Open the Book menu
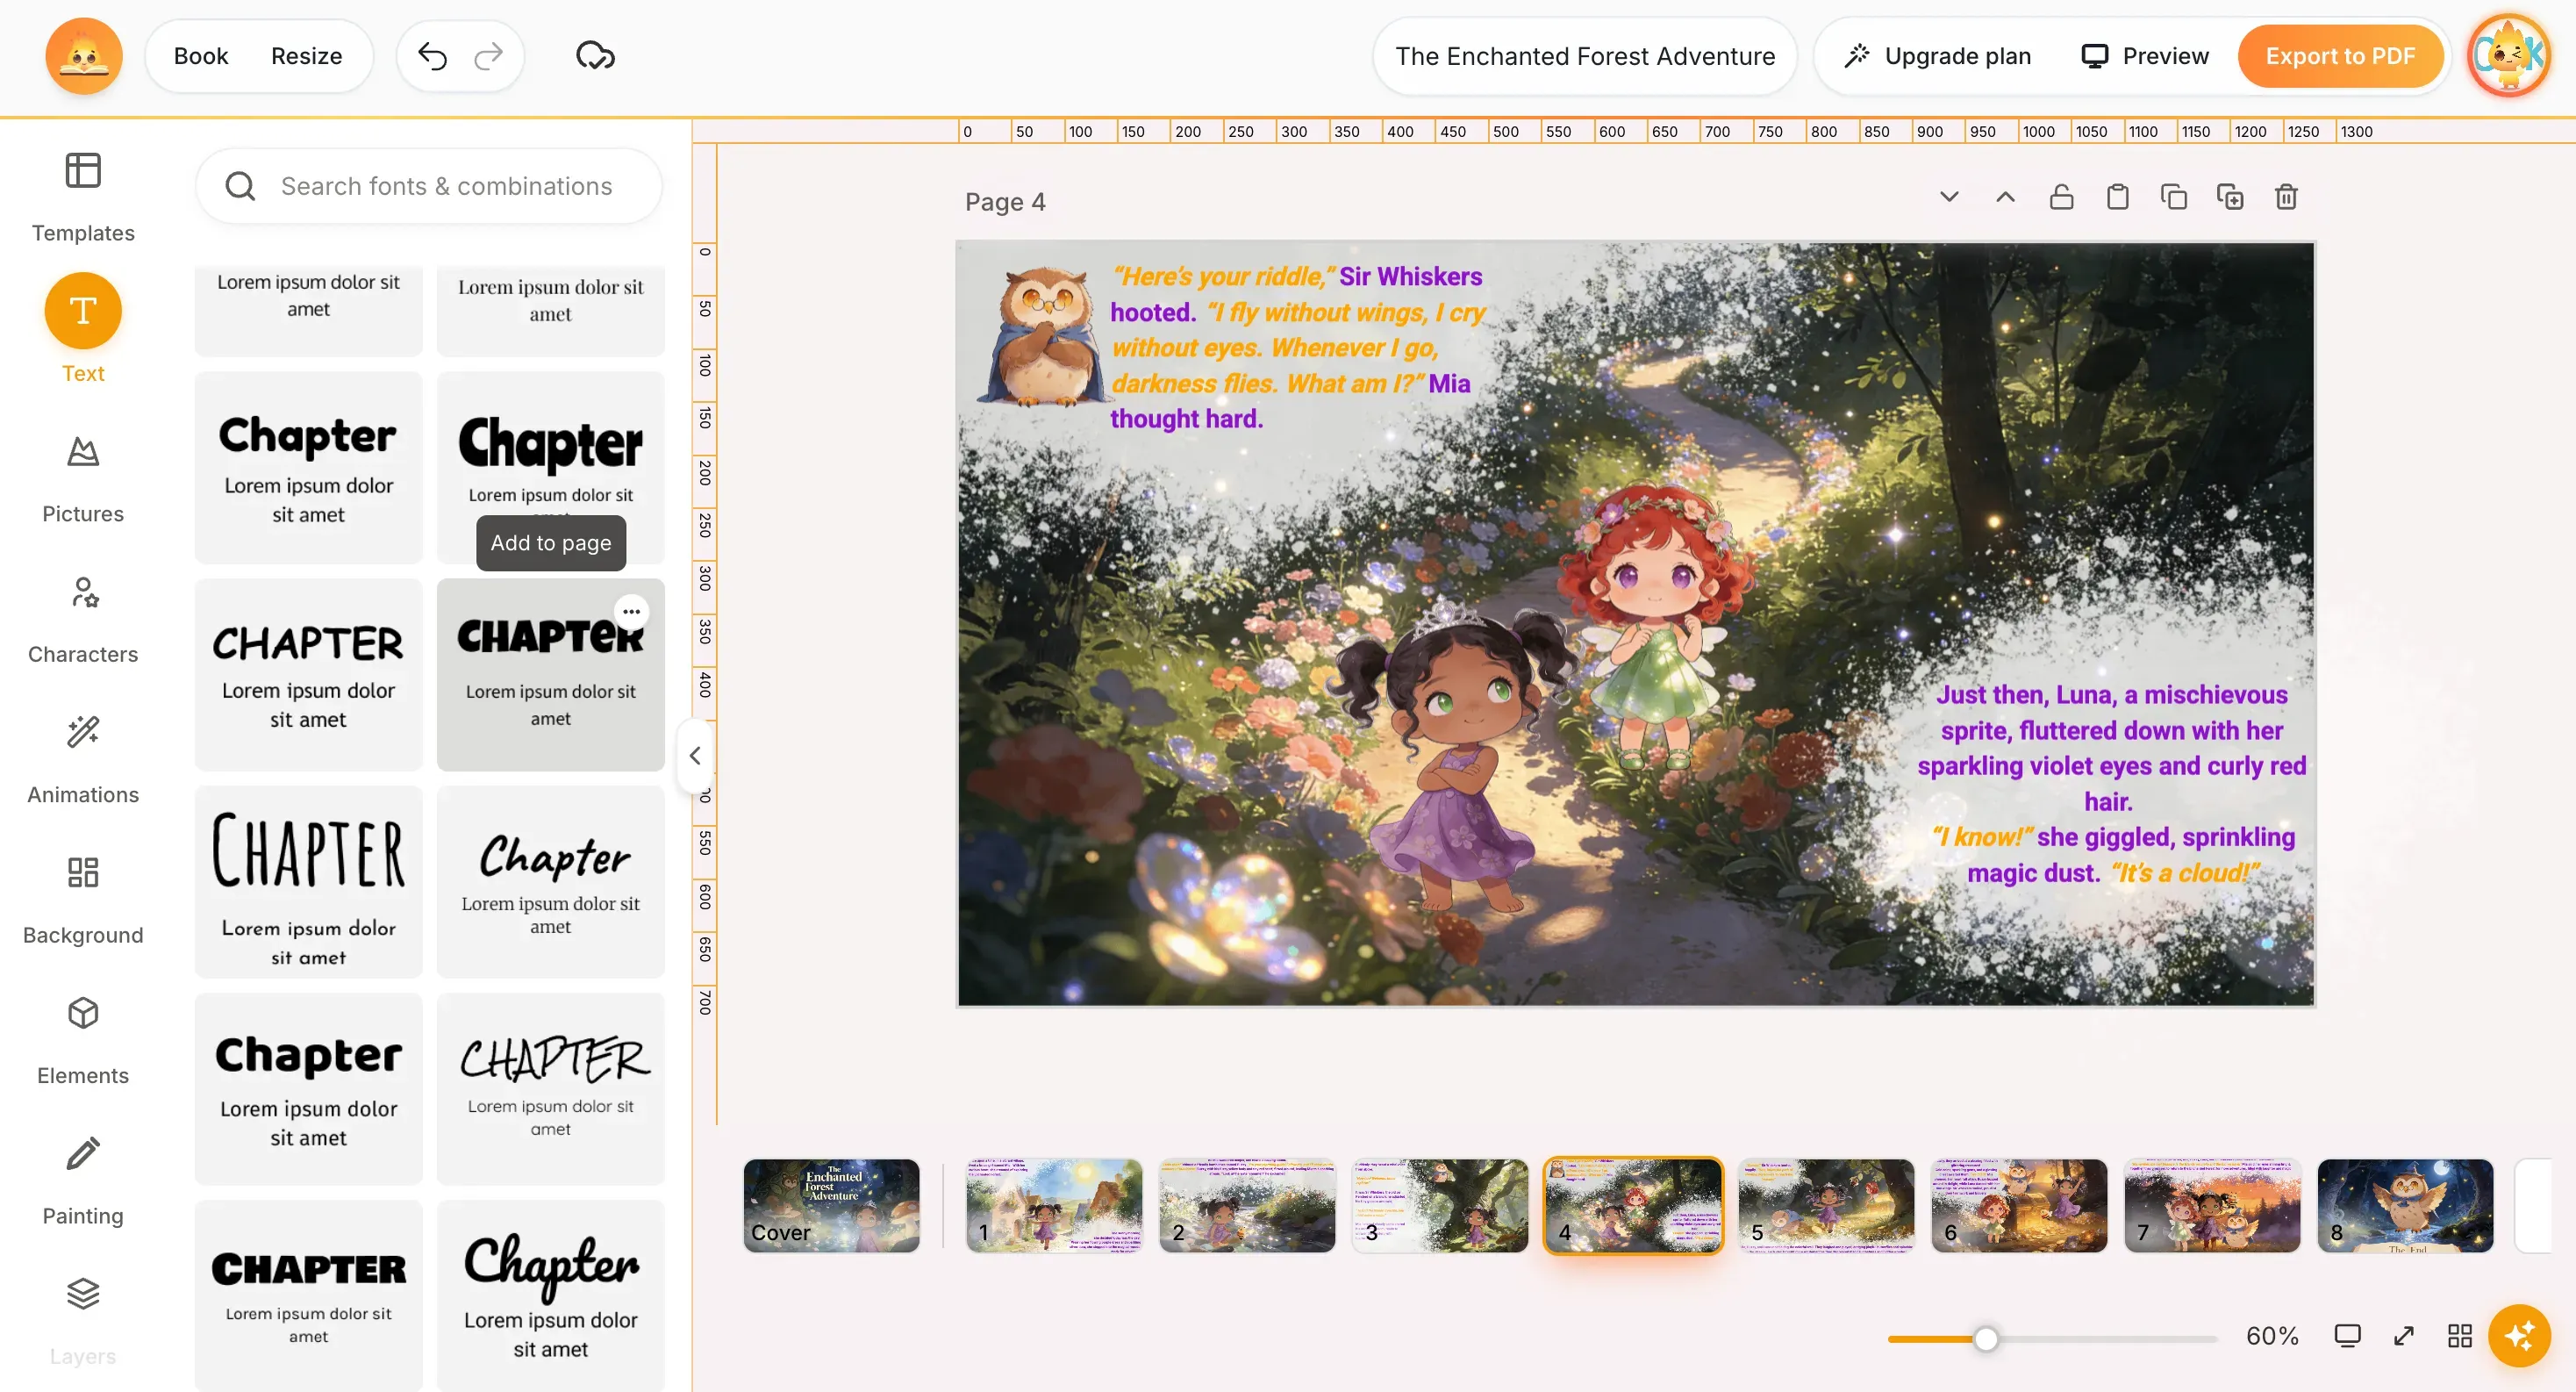The height and width of the screenshot is (1392, 2576). point(201,56)
